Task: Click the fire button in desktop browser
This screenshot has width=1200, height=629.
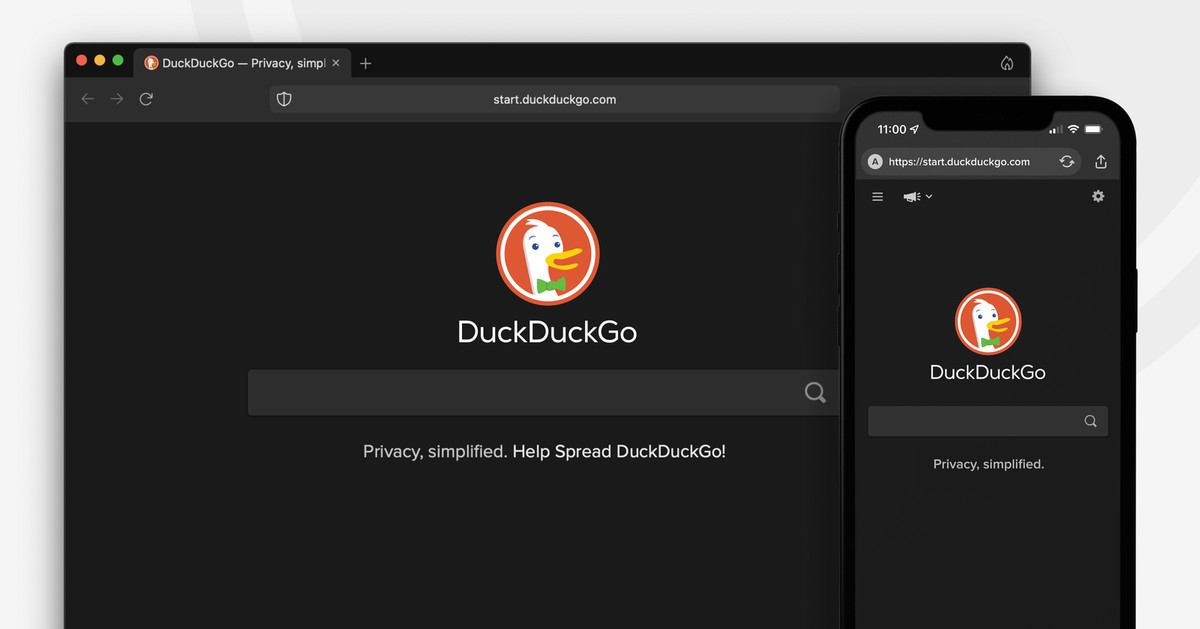Action: click(1007, 63)
